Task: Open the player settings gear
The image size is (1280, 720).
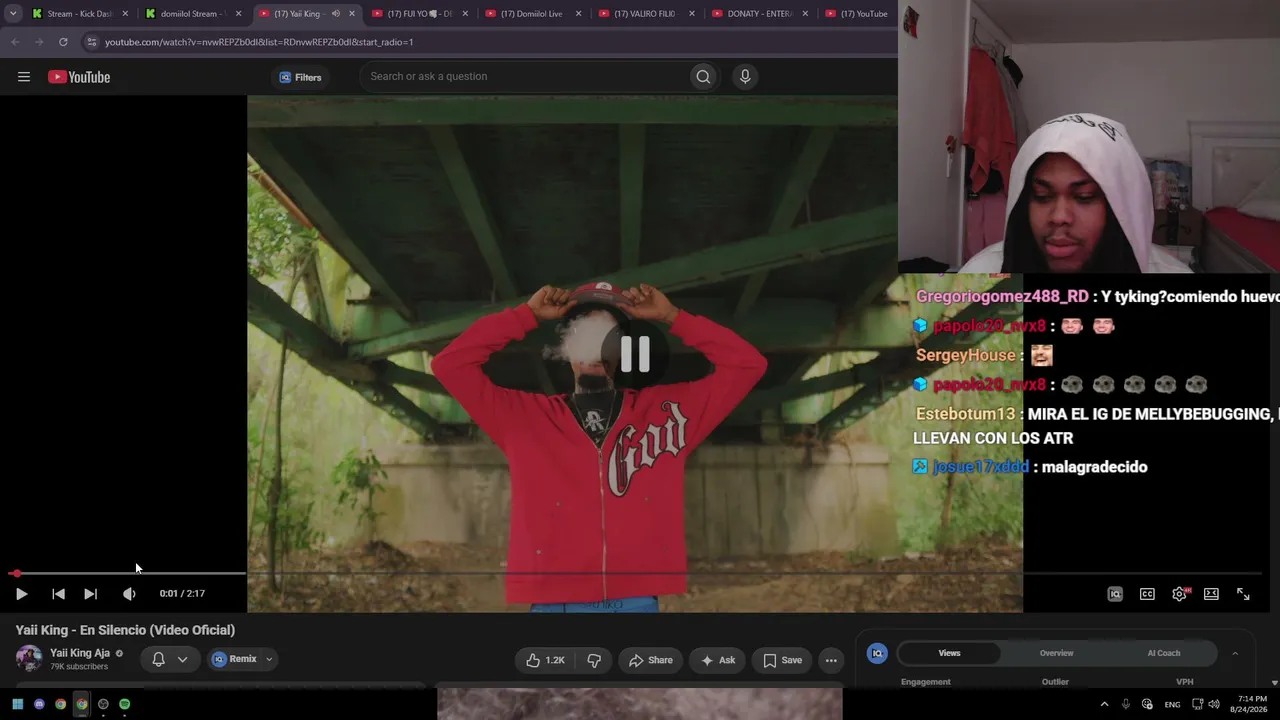Action: coord(1180,594)
